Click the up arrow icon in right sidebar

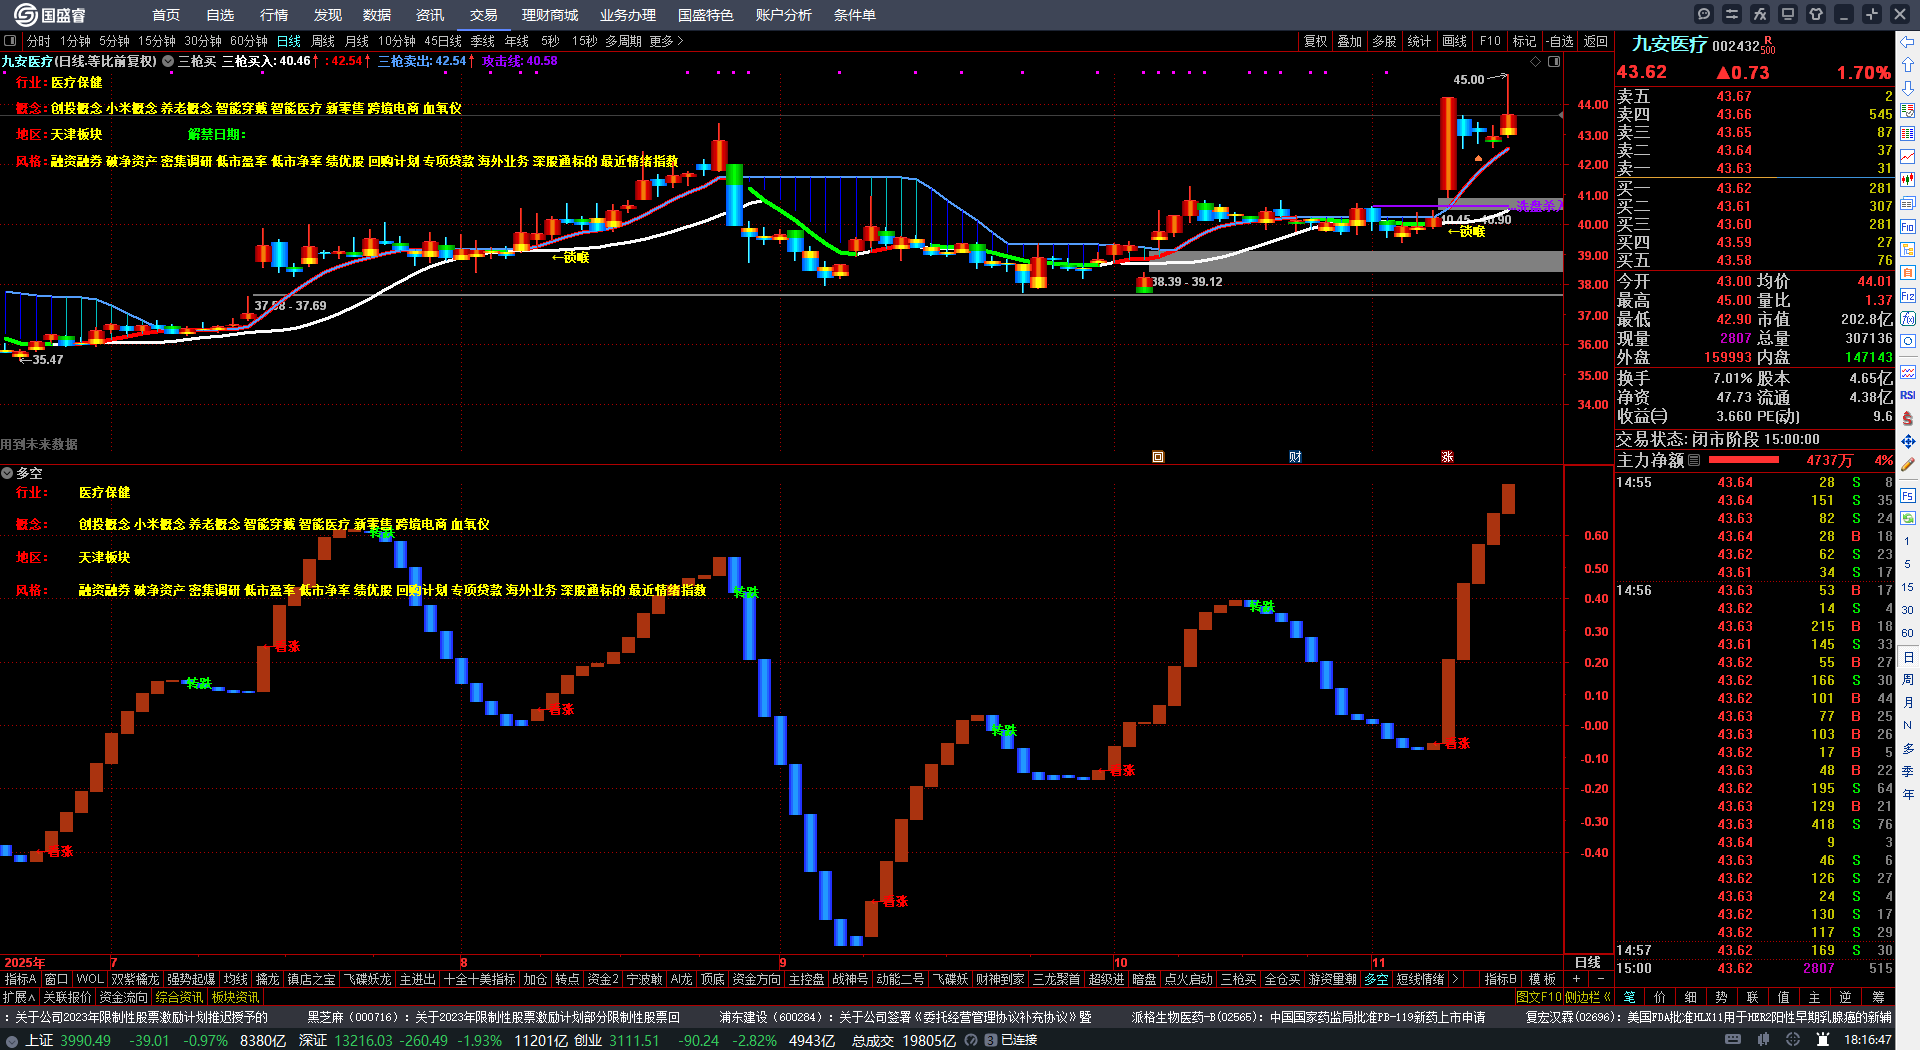pos(1908,65)
